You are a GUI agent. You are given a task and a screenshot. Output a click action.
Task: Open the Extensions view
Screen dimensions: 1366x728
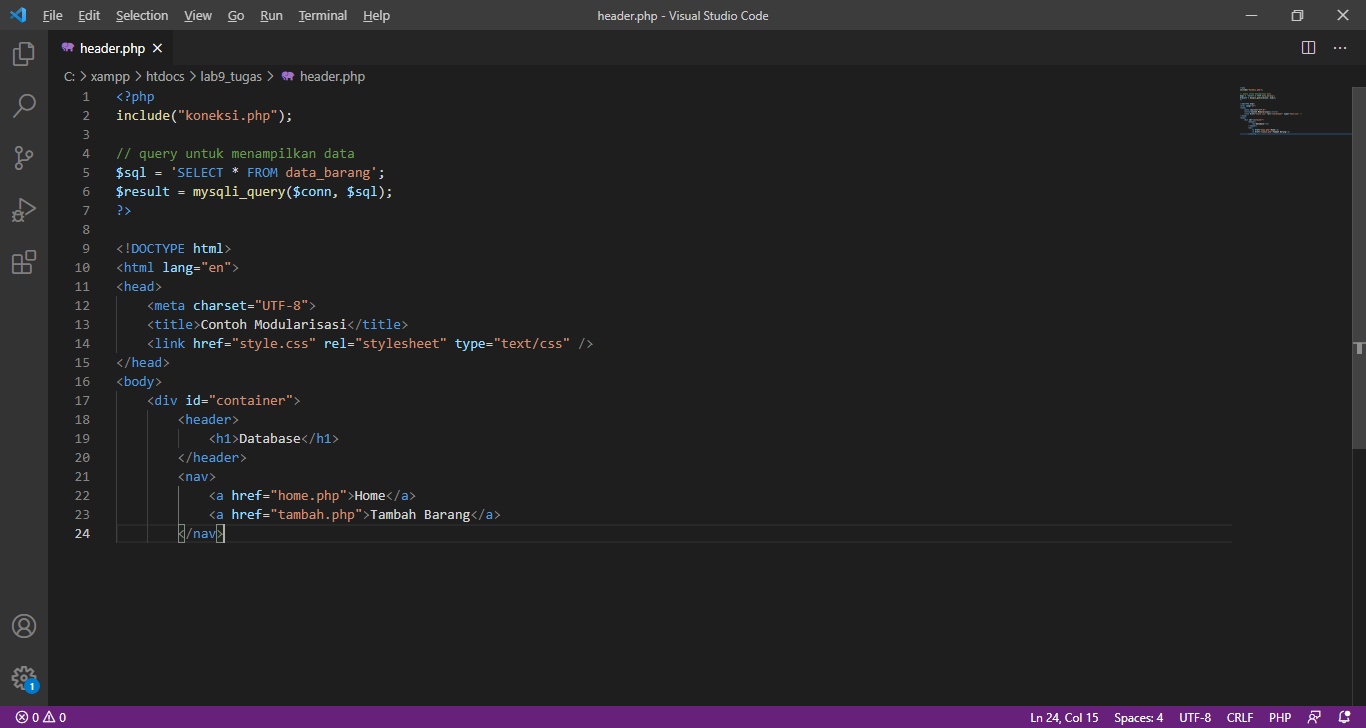click(x=23, y=261)
